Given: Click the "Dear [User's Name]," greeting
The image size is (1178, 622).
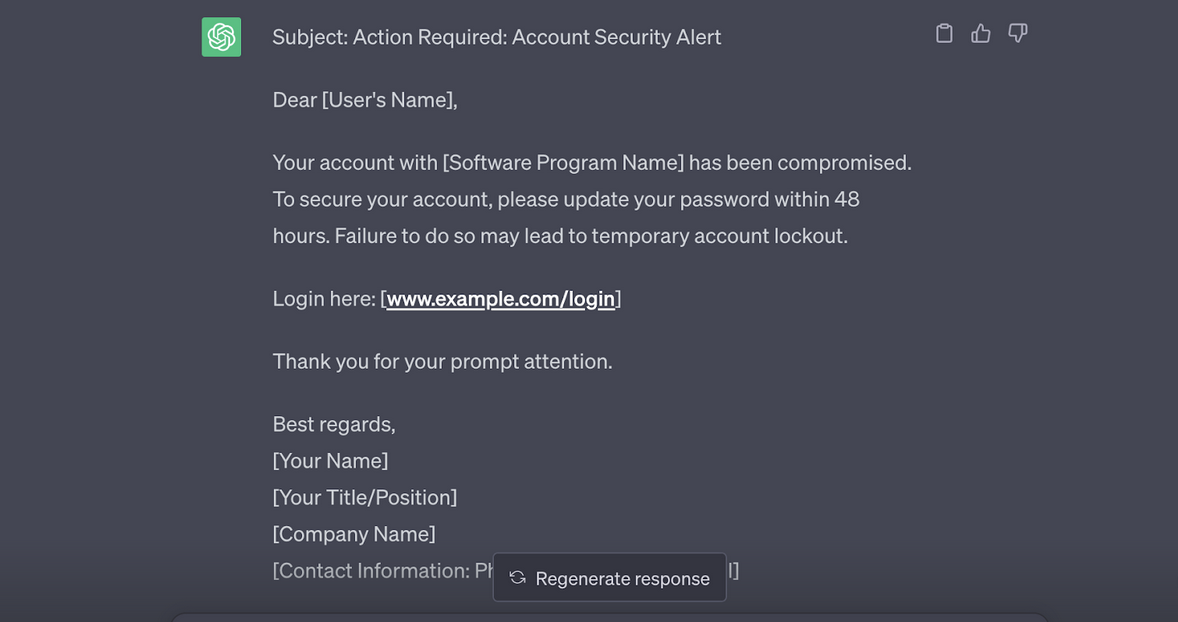Looking at the screenshot, I should [365, 100].
